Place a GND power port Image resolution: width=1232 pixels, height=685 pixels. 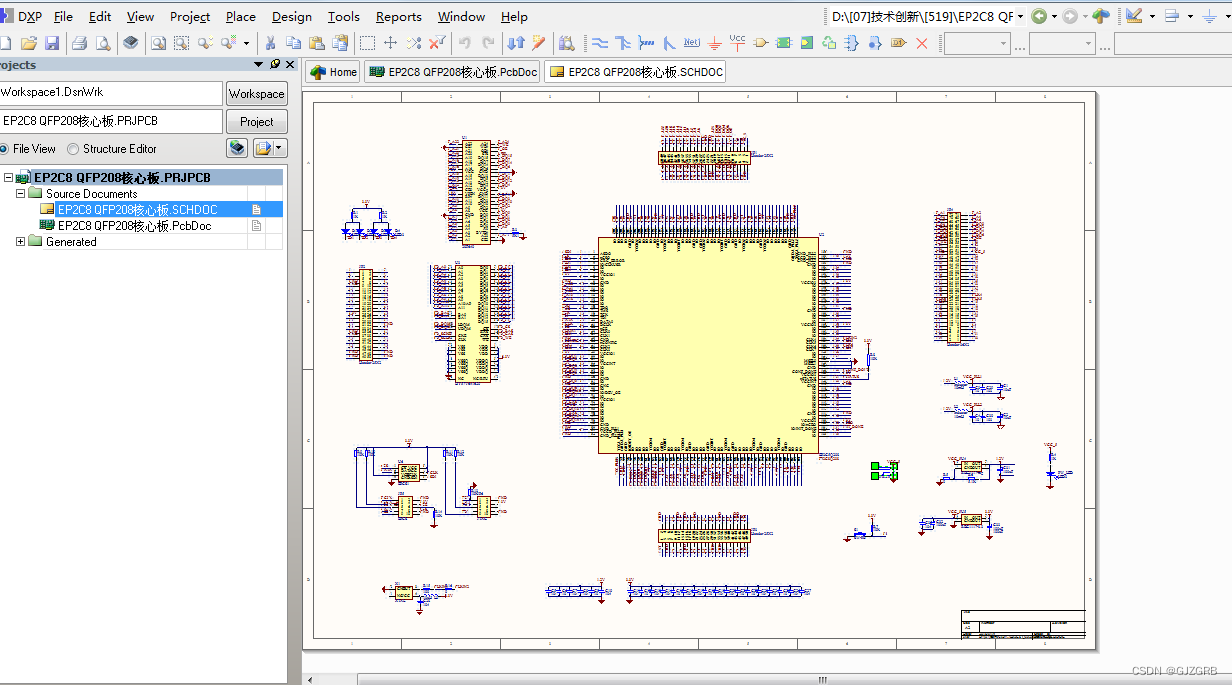(x=714, y=43)
